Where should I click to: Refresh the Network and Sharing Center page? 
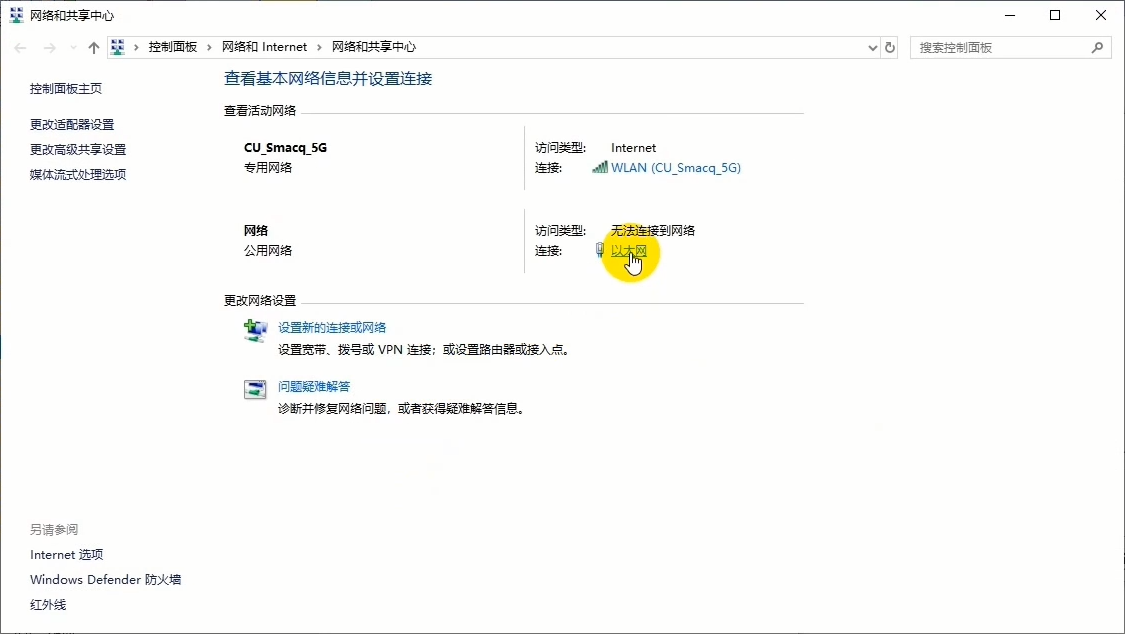tap(890, 47)
